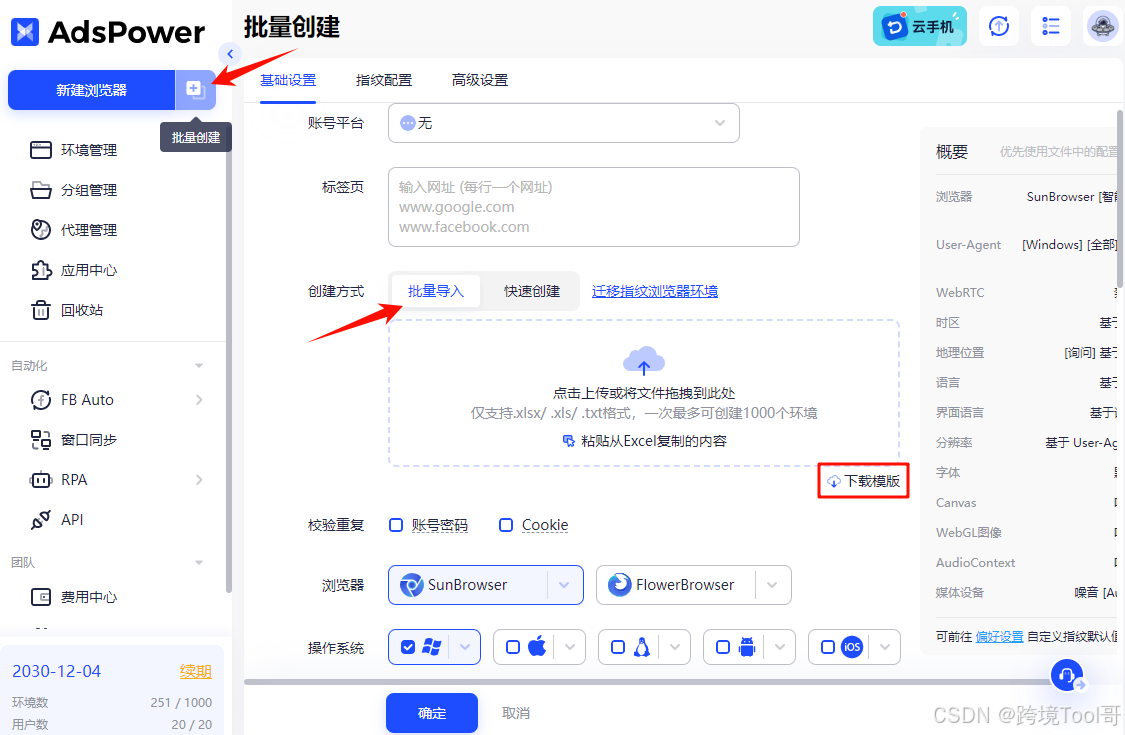Image resolution: width=1125 pixels, height=735 pixels.
Task: Expand FlowerBrowser version dropdown arrow
Action: click(773, 585)
